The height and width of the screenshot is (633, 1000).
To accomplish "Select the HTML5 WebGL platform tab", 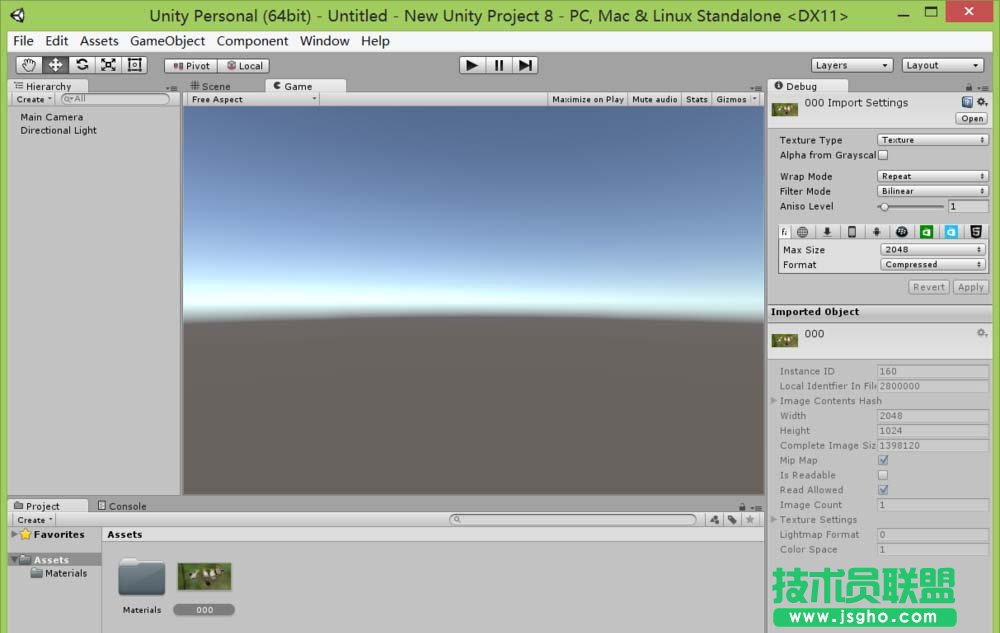I will coord(975,232).
